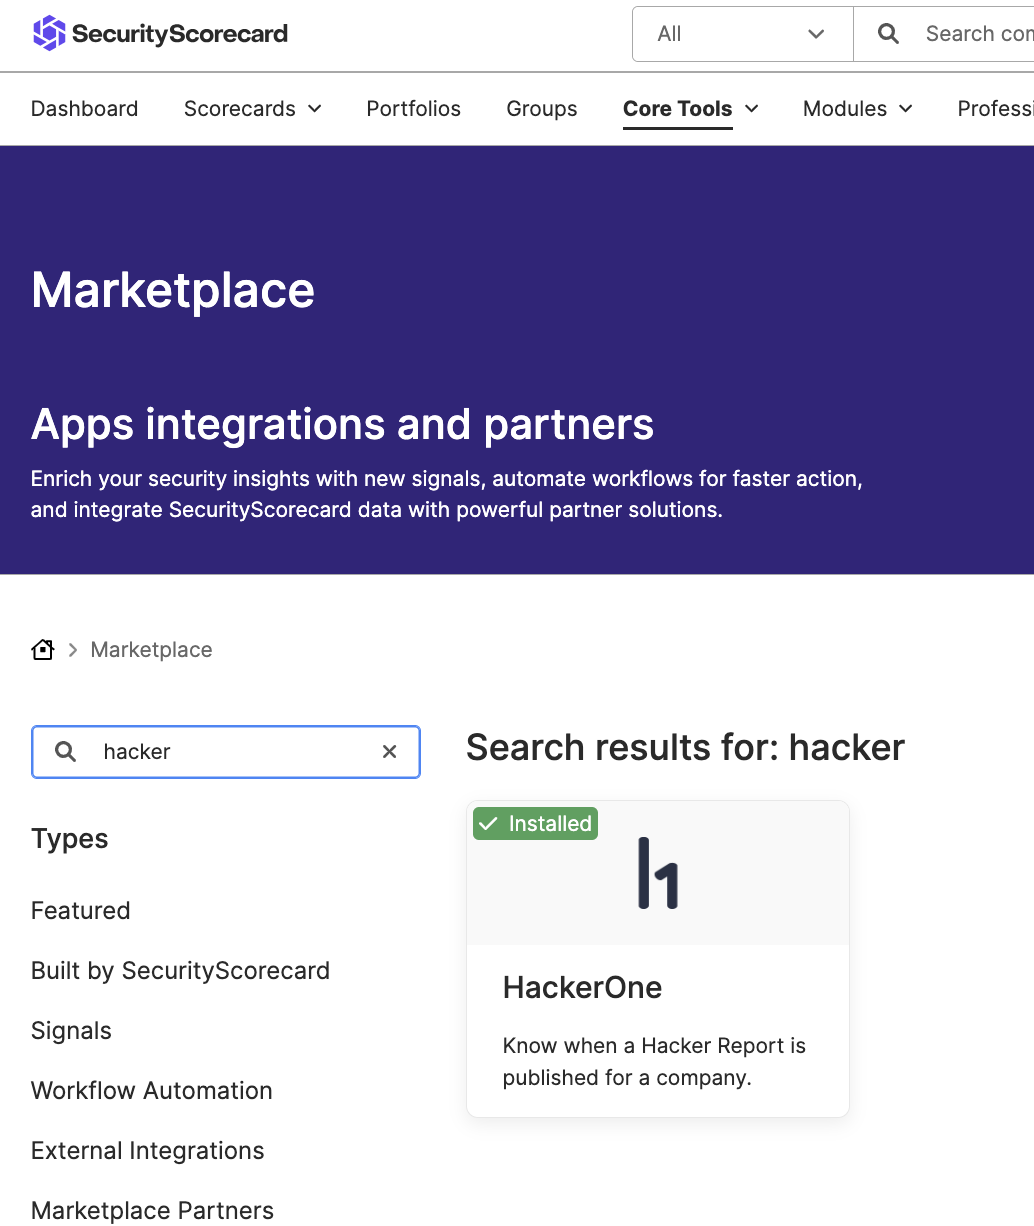Open Groups page
This screenshot has height=1226, width=1034.
point(542,109)
